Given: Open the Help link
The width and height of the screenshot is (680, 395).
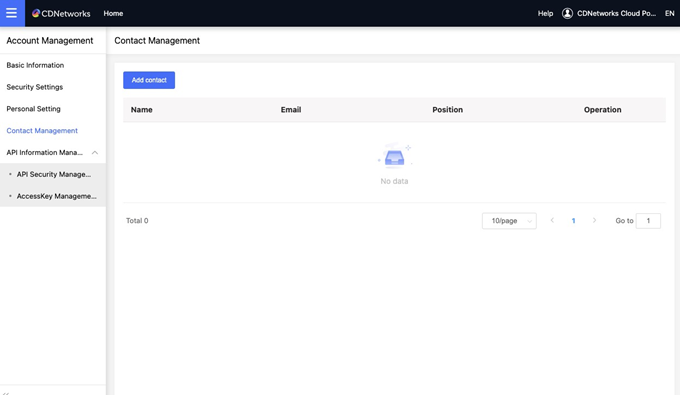Looking at the screenshot, I should pyautogui.click(x=545, y=13).
